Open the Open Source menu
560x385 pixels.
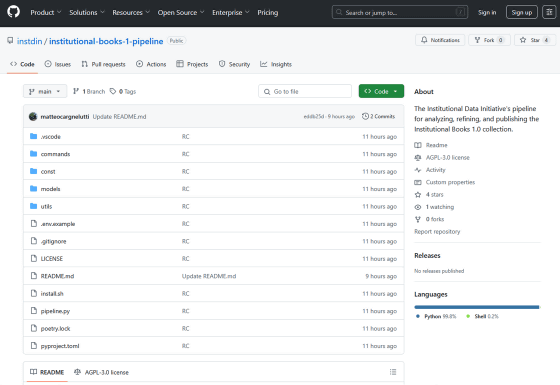coord(181,12)
